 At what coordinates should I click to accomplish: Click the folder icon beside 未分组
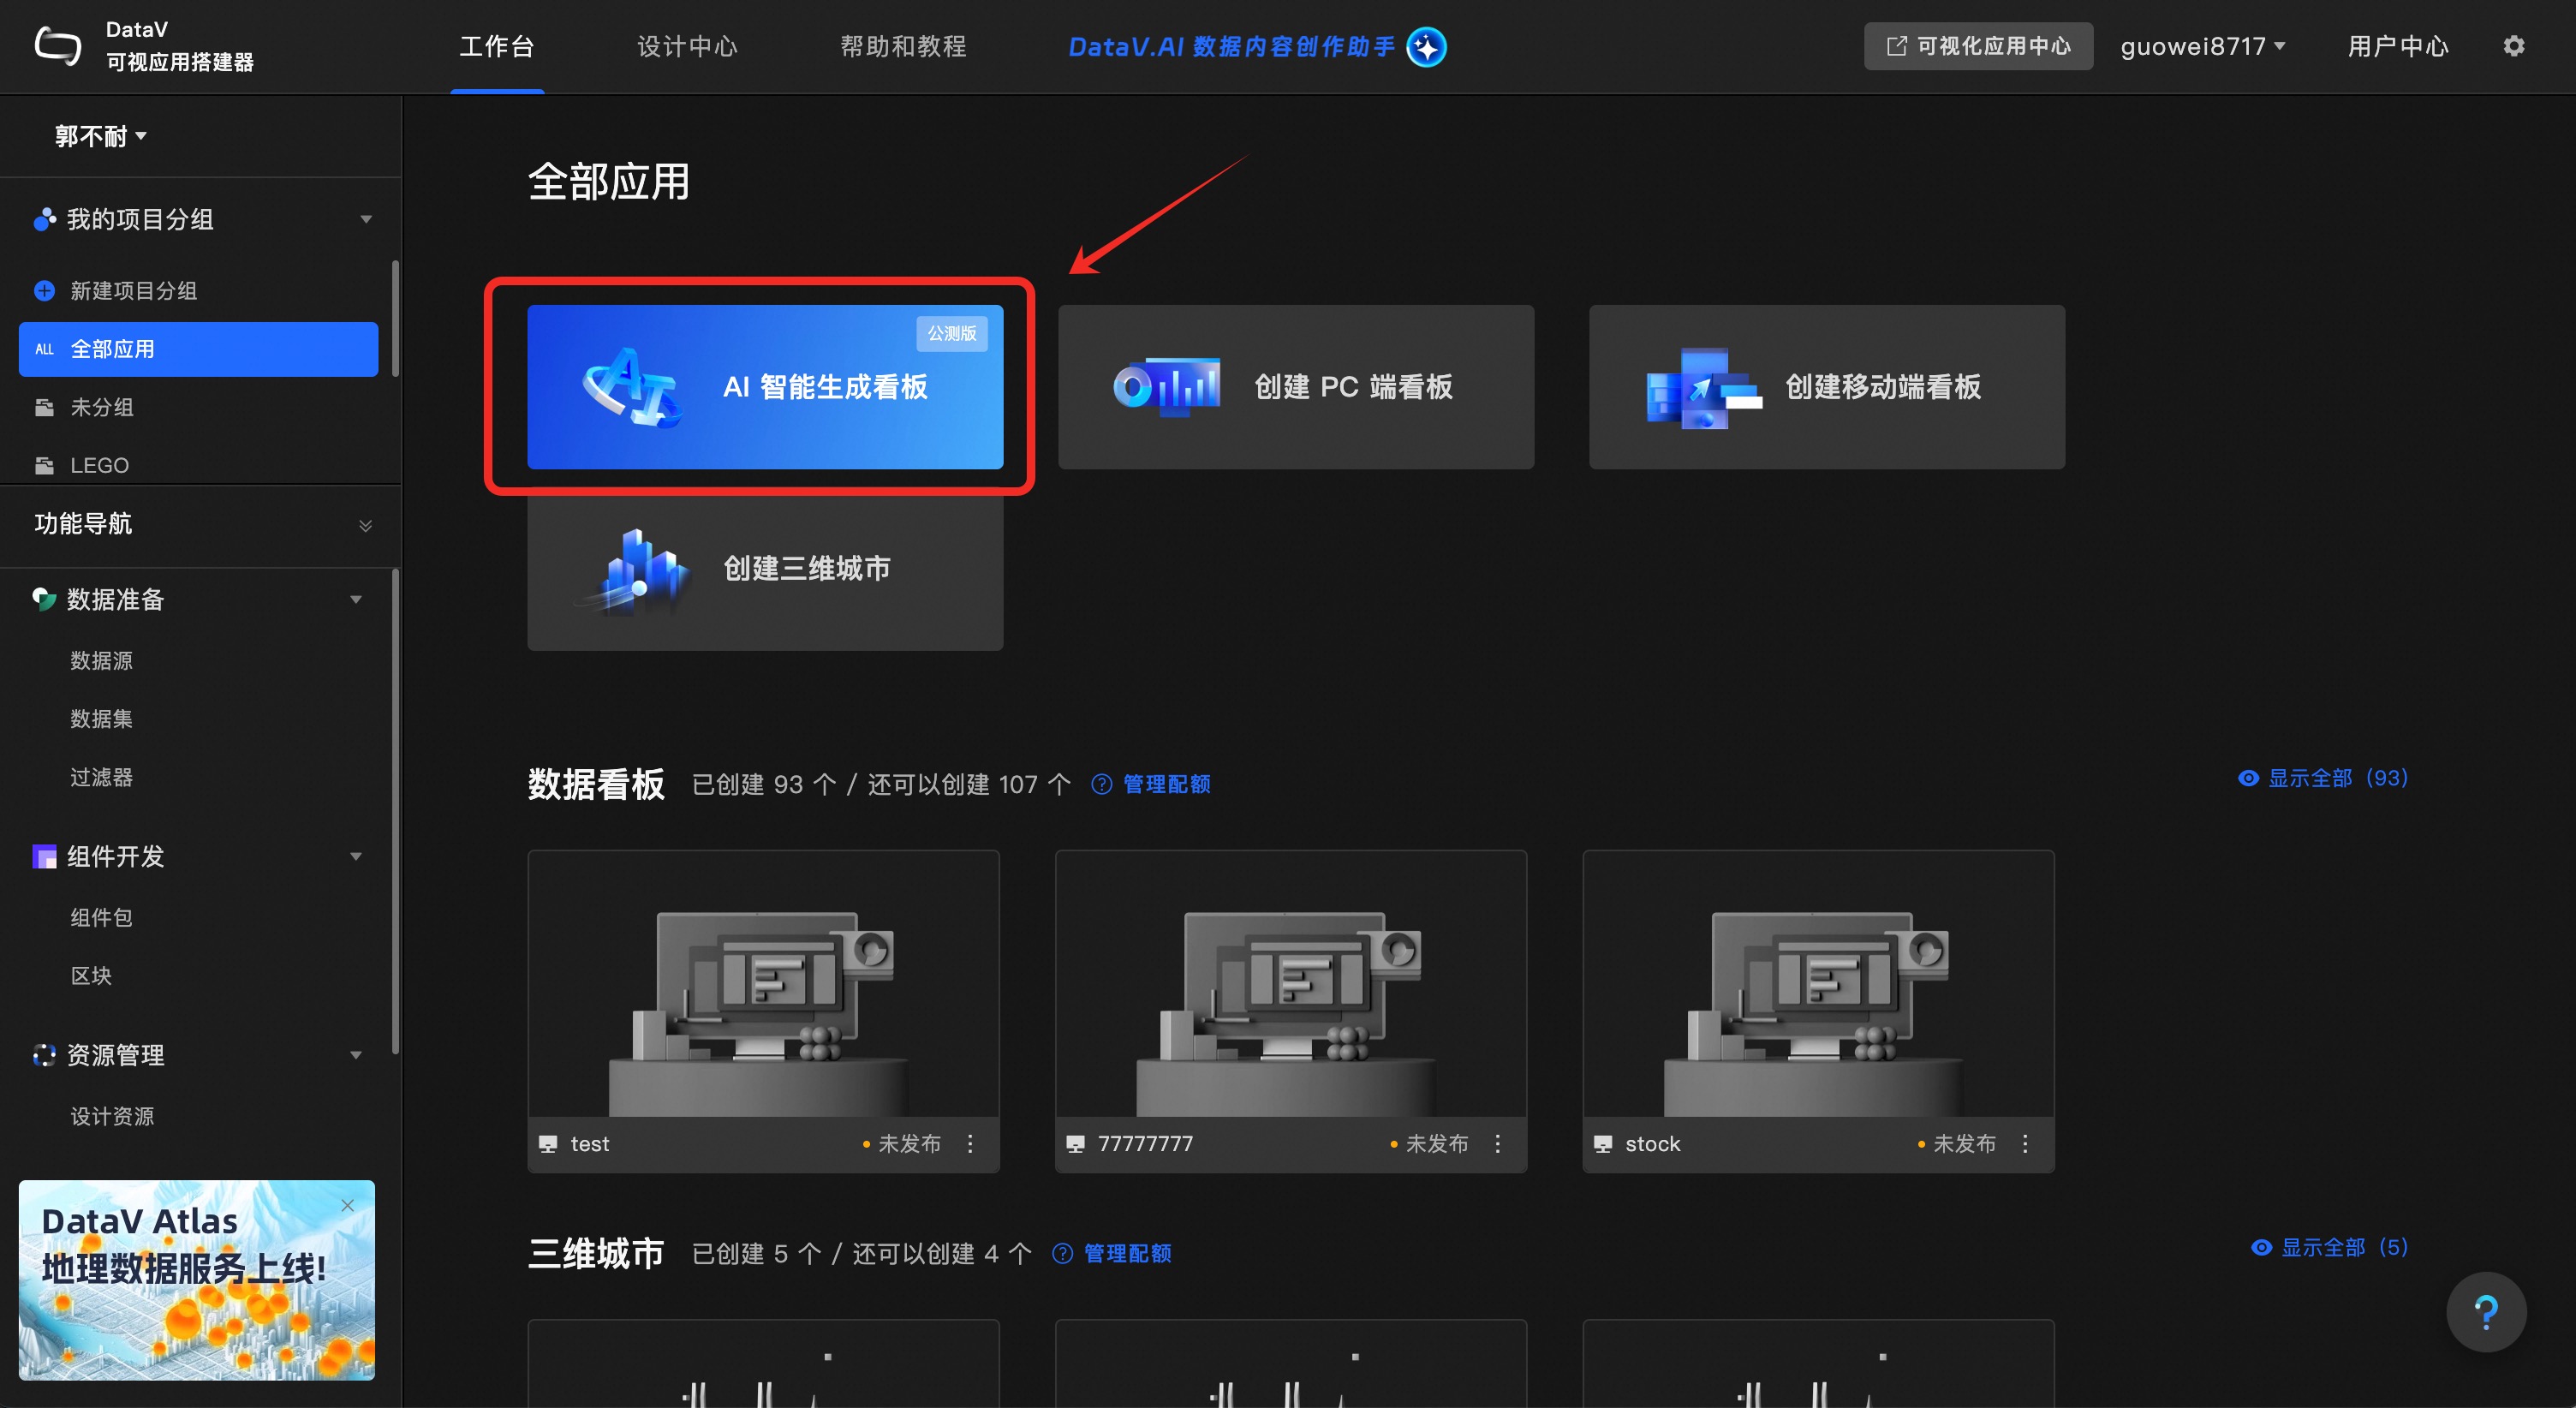[x=44, y=407]
